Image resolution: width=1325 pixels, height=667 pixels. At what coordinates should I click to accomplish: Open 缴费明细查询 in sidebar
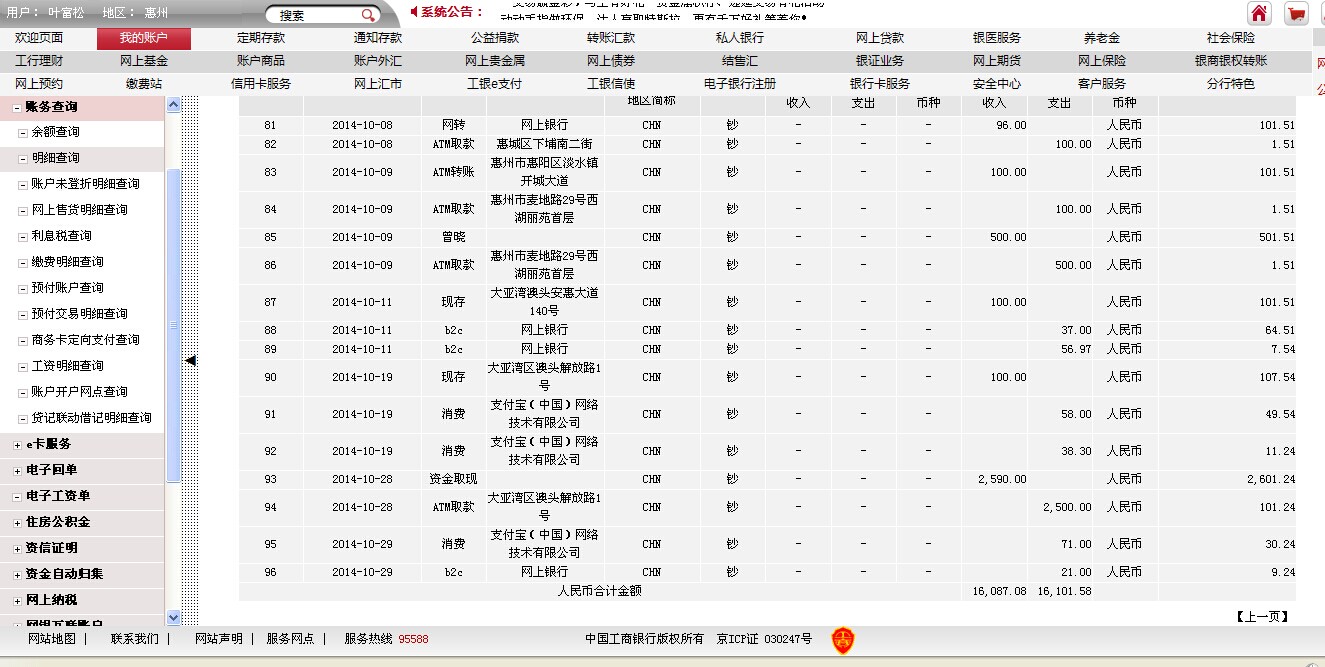67,262
